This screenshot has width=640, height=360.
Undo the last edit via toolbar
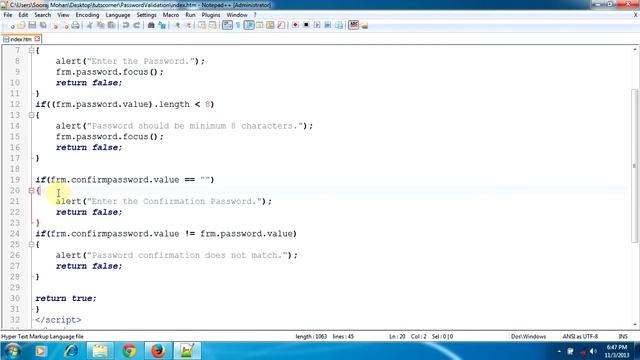pyautogui.click(x=126, y=25)
